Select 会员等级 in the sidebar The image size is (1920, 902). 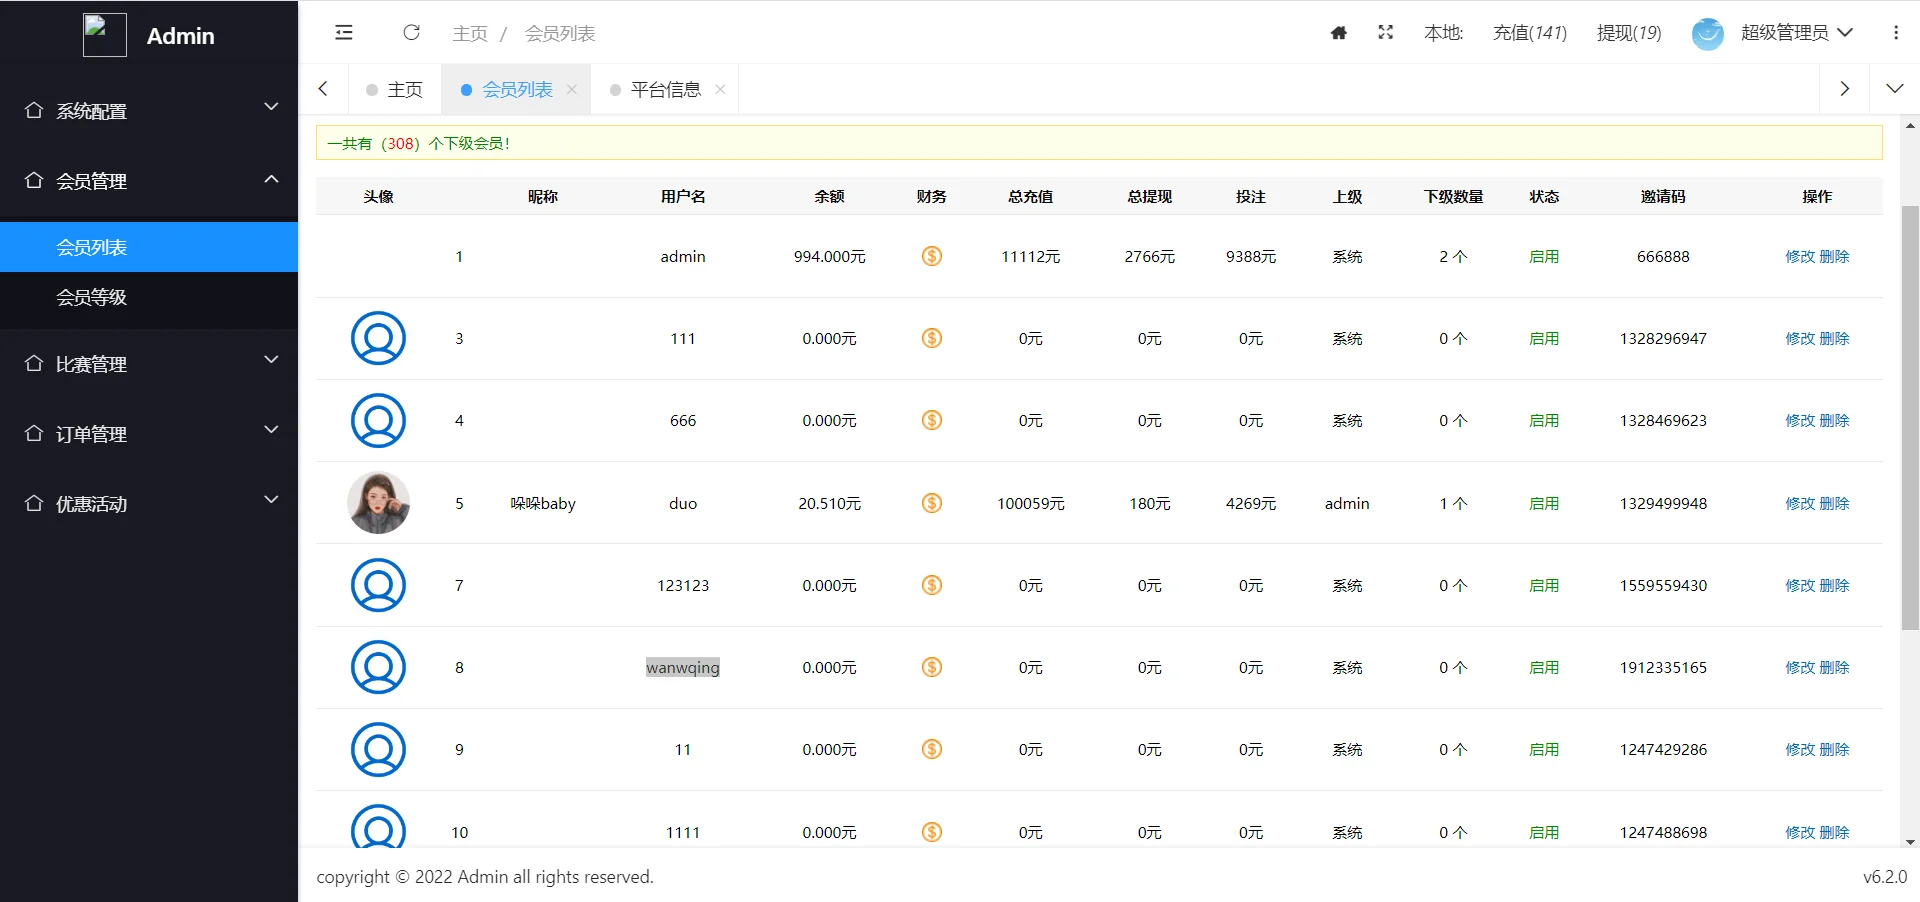click(92, 298)
